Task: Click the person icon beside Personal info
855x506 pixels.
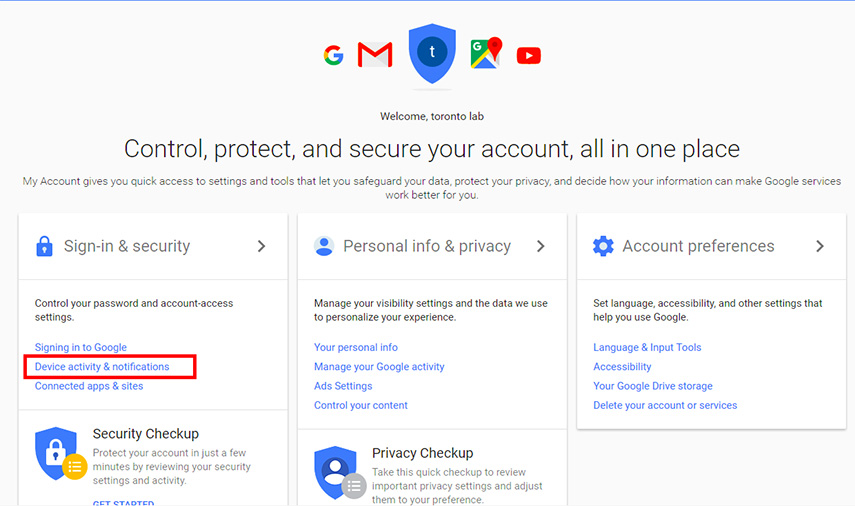Action: (x=323, y=246)
